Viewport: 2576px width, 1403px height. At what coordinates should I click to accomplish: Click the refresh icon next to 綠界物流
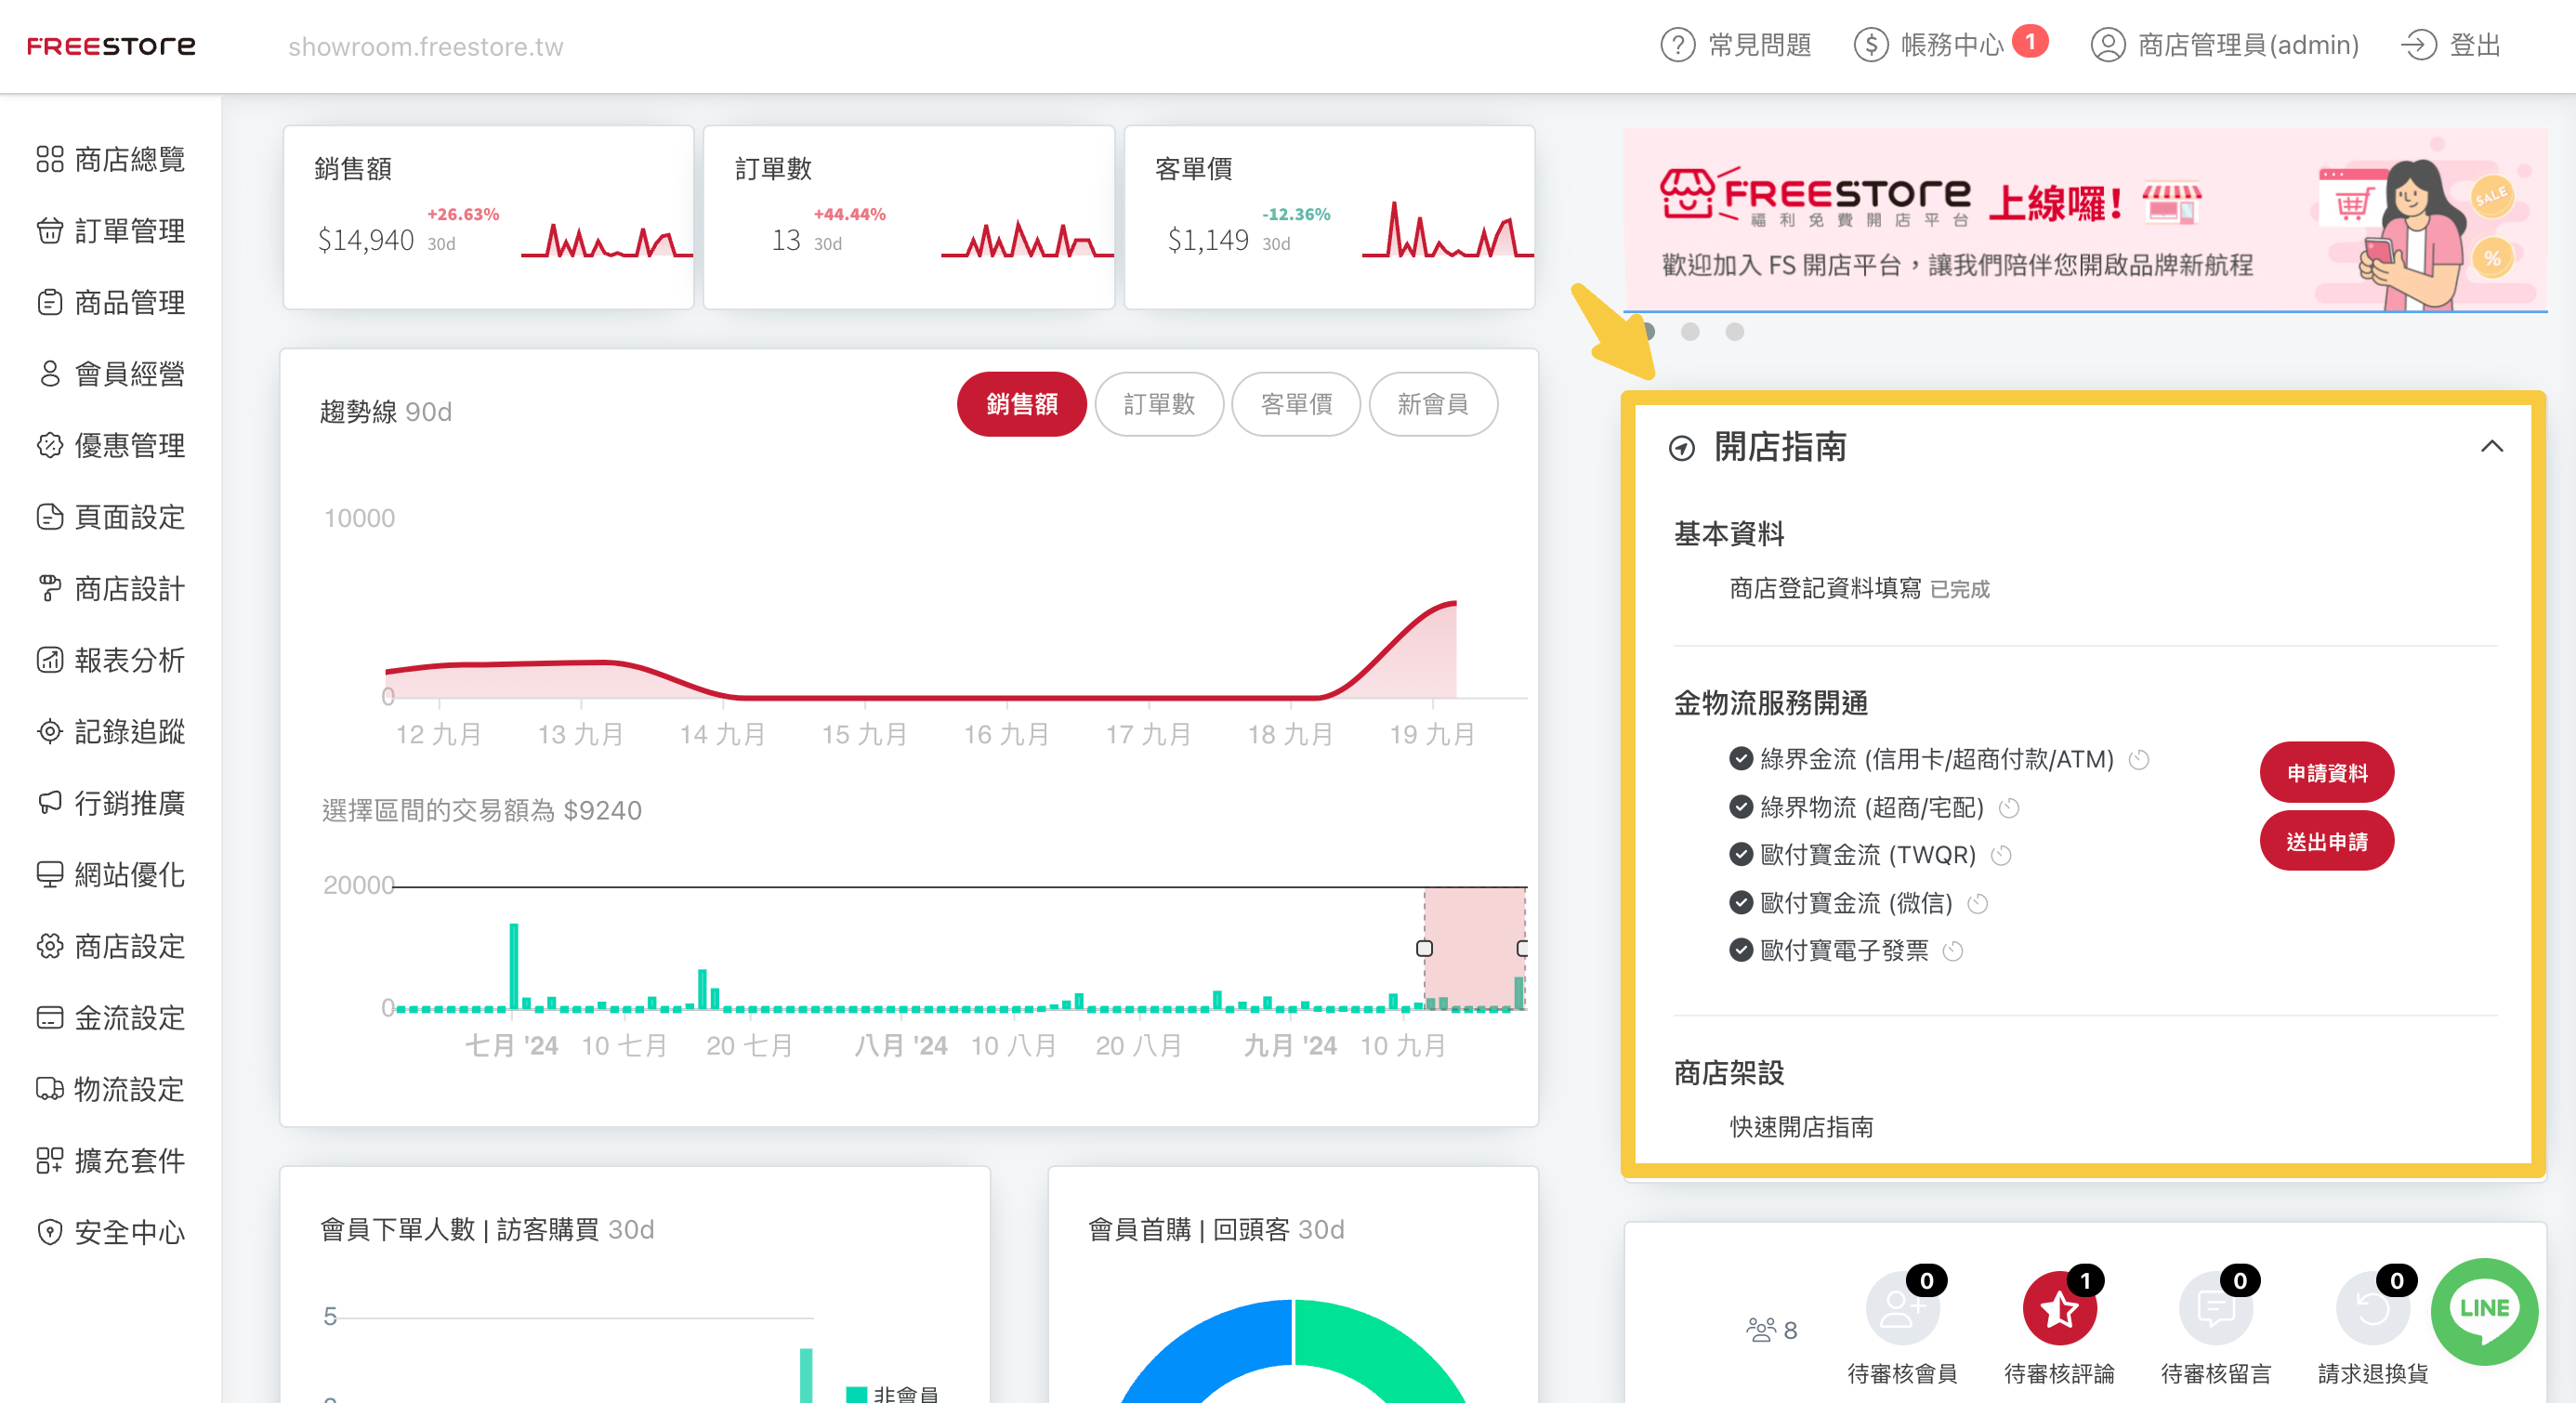pos(2009,807)
